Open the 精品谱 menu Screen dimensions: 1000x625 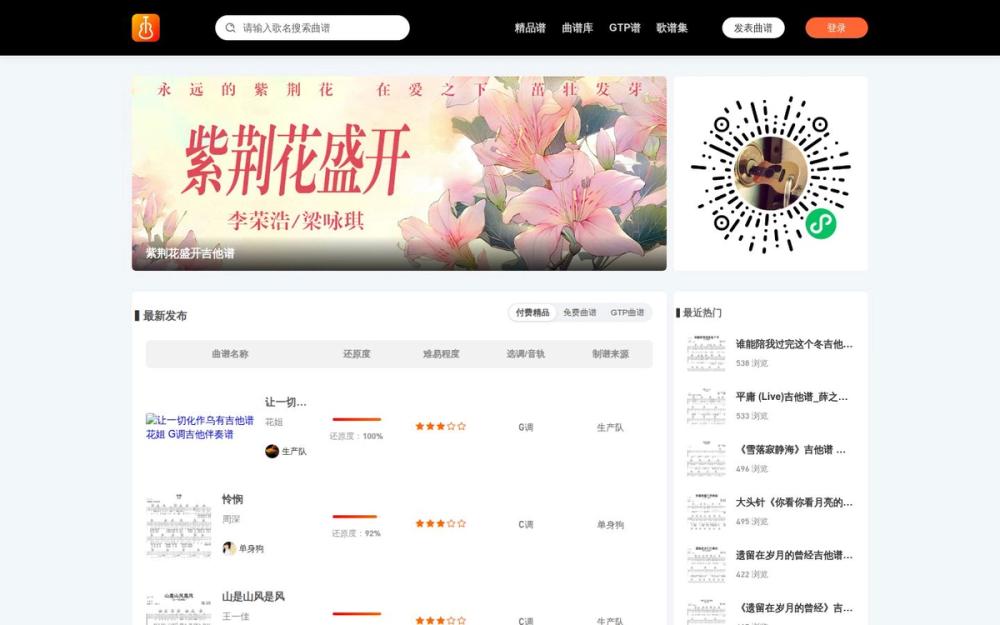point(530,28)
